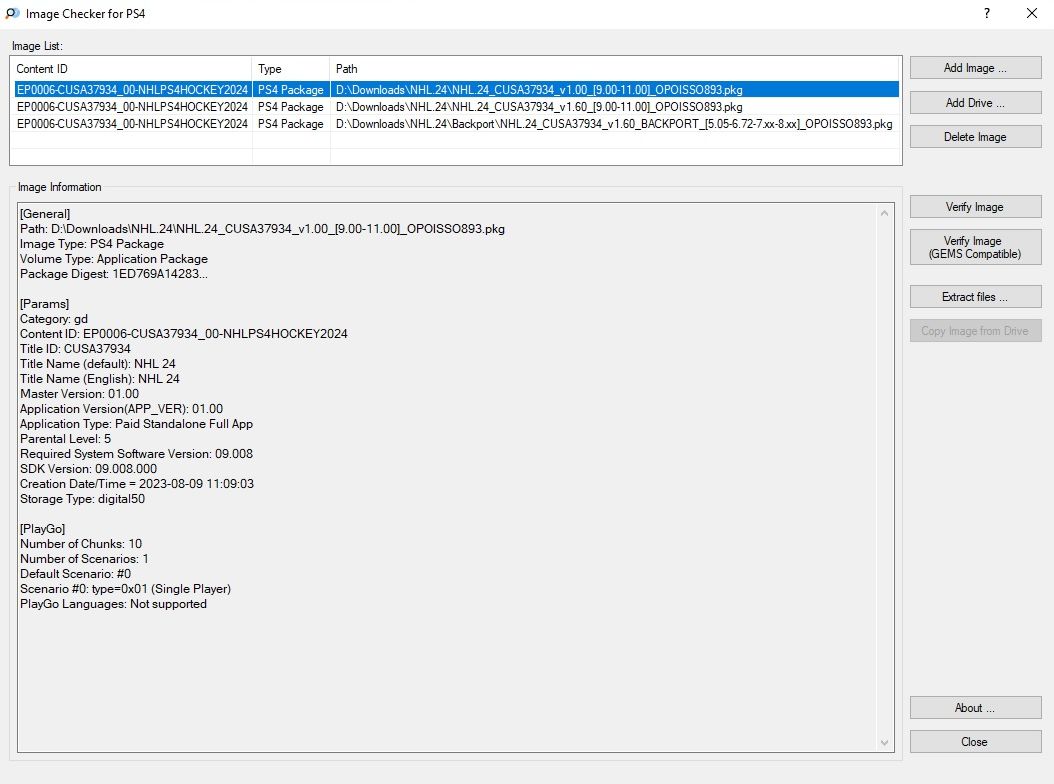Click the Volume Type: Application Package line
1054x784 pixels.
point(114,259)
